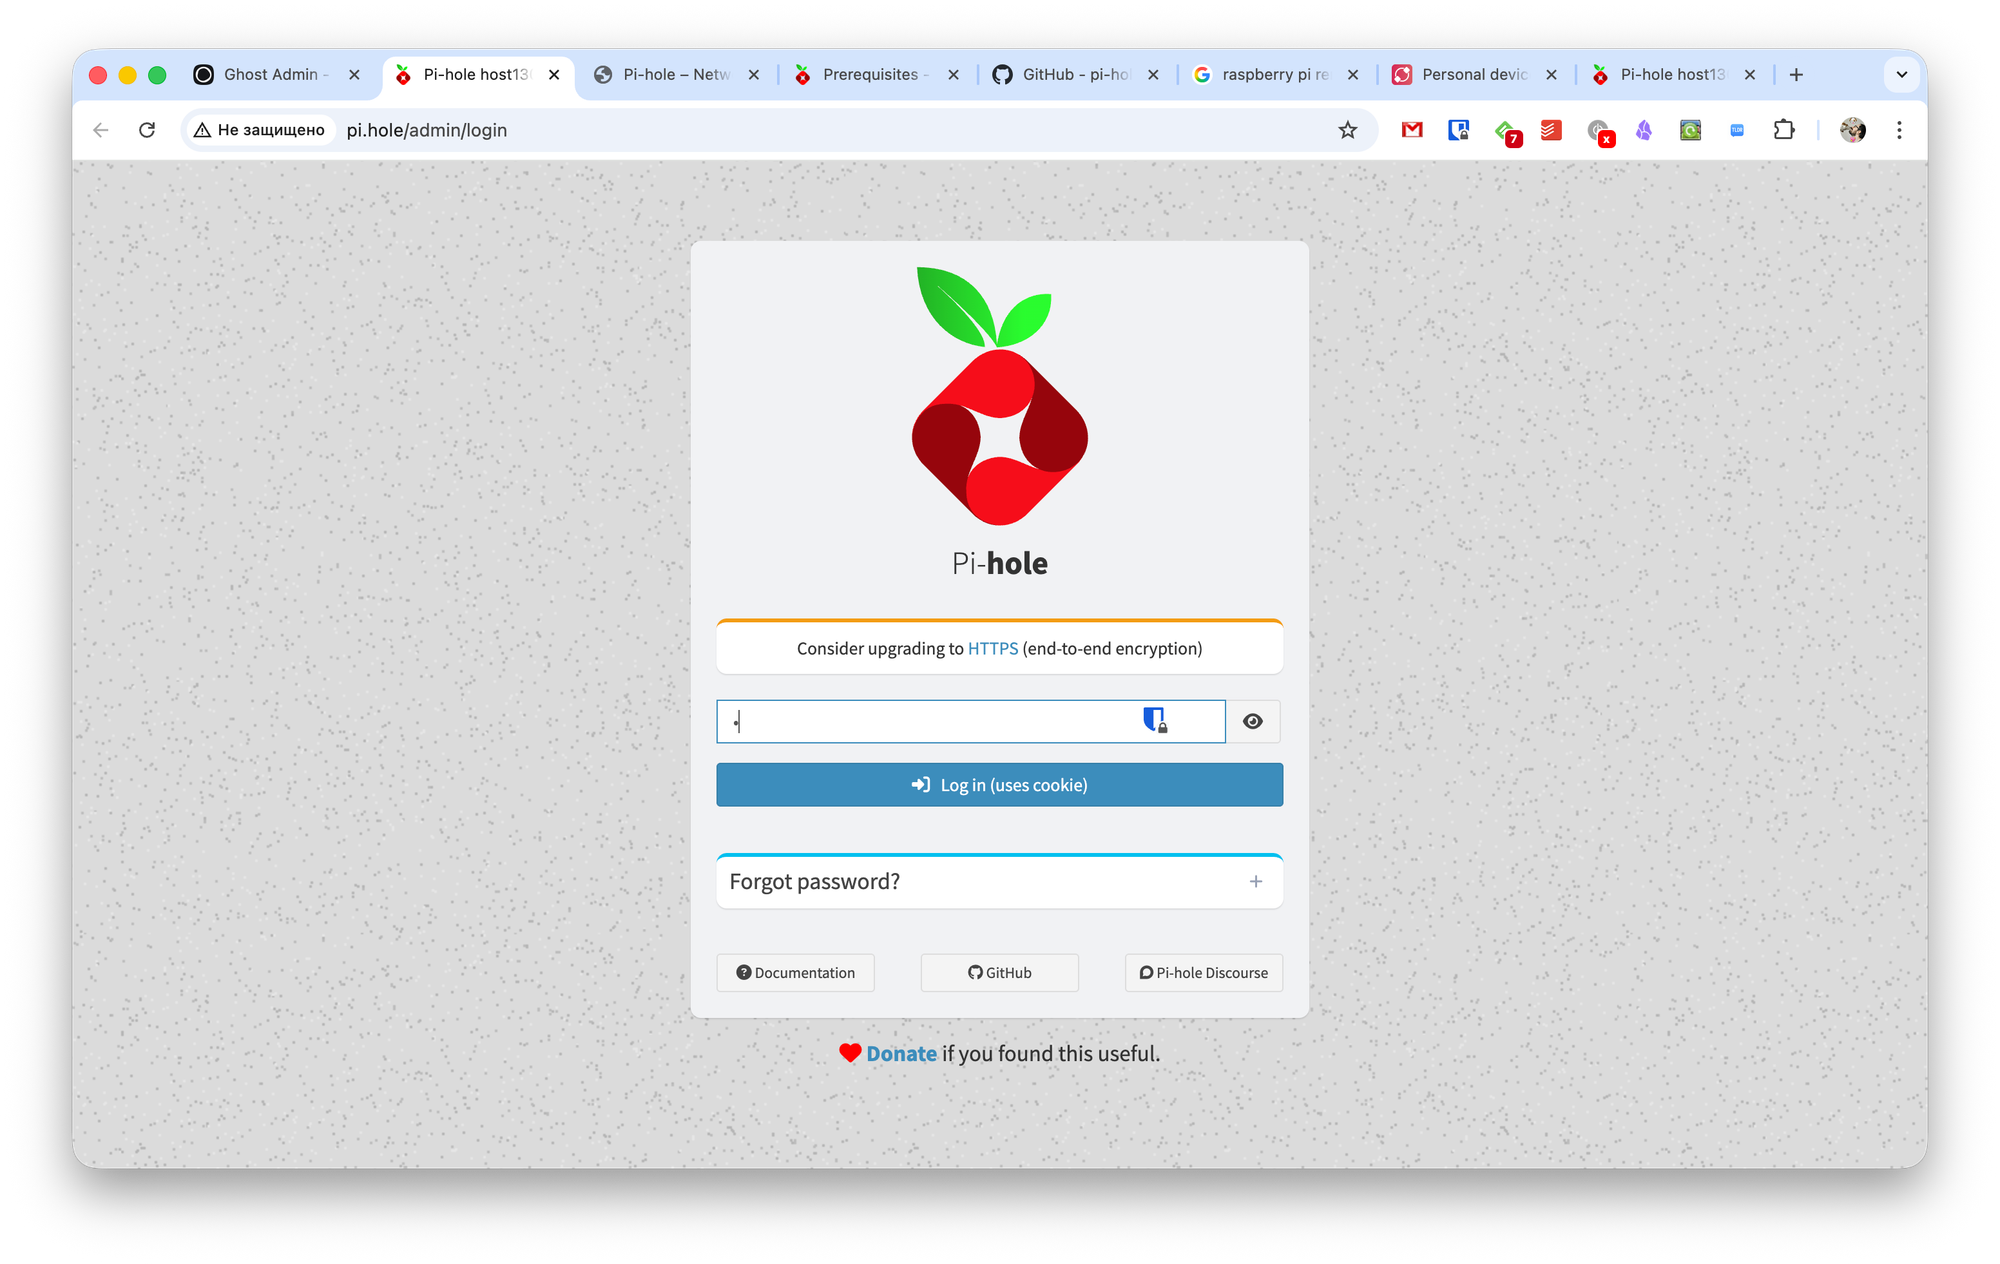2000x1264 pixels.
Task: Switch to the Prerequisites tab
Action: [870, 75]
